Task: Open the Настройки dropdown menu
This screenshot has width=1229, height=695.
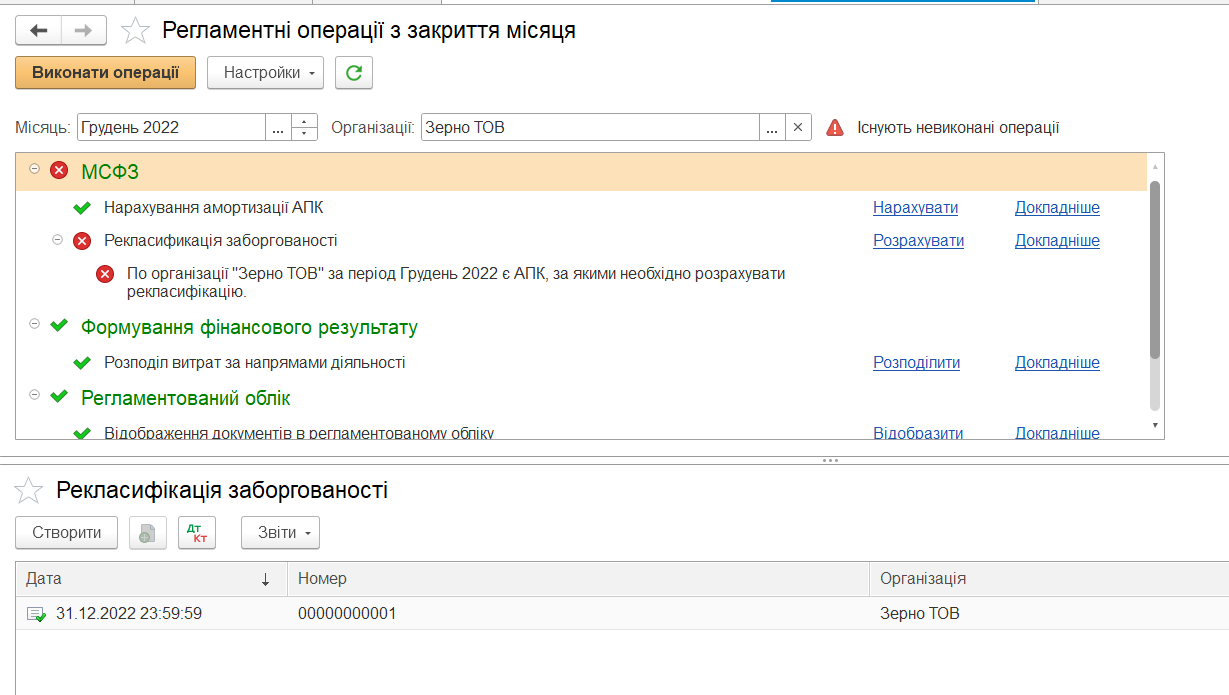Action: tap(265, 73)
